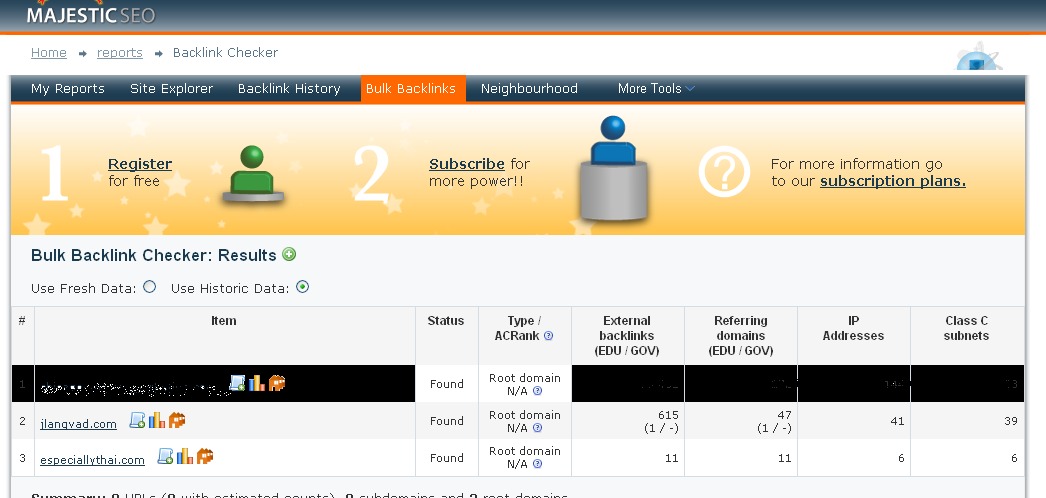Expand the More Tools dropdown

click(x=656, y=89)
